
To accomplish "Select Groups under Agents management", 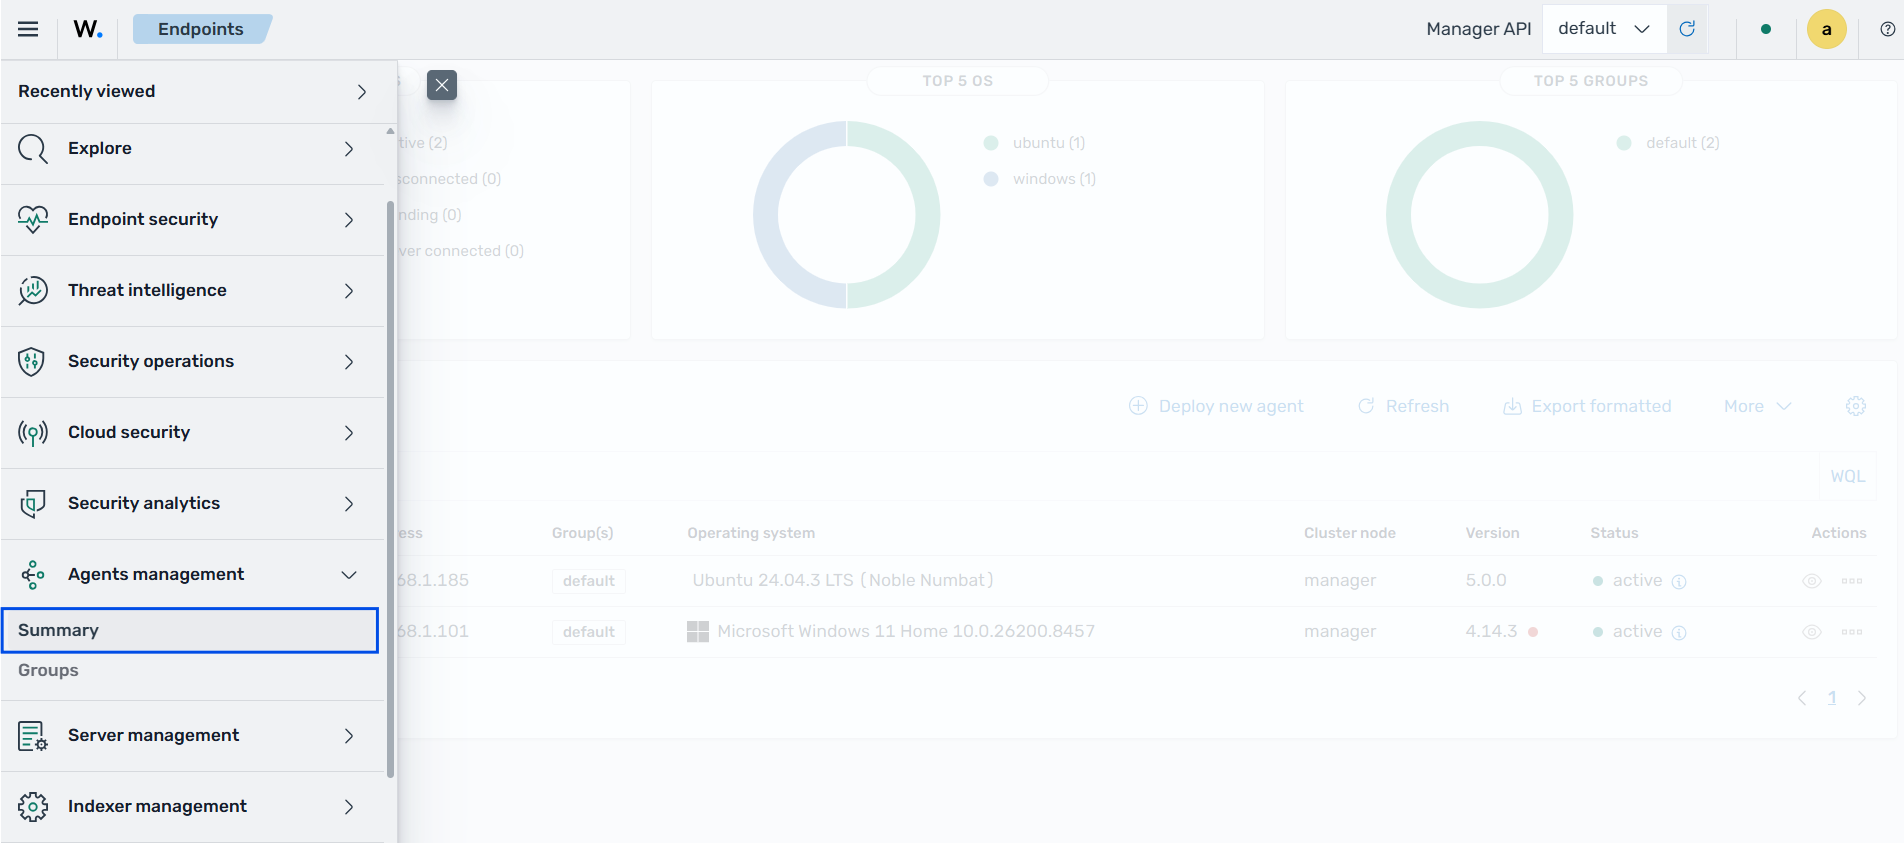I will pos(48,671).
